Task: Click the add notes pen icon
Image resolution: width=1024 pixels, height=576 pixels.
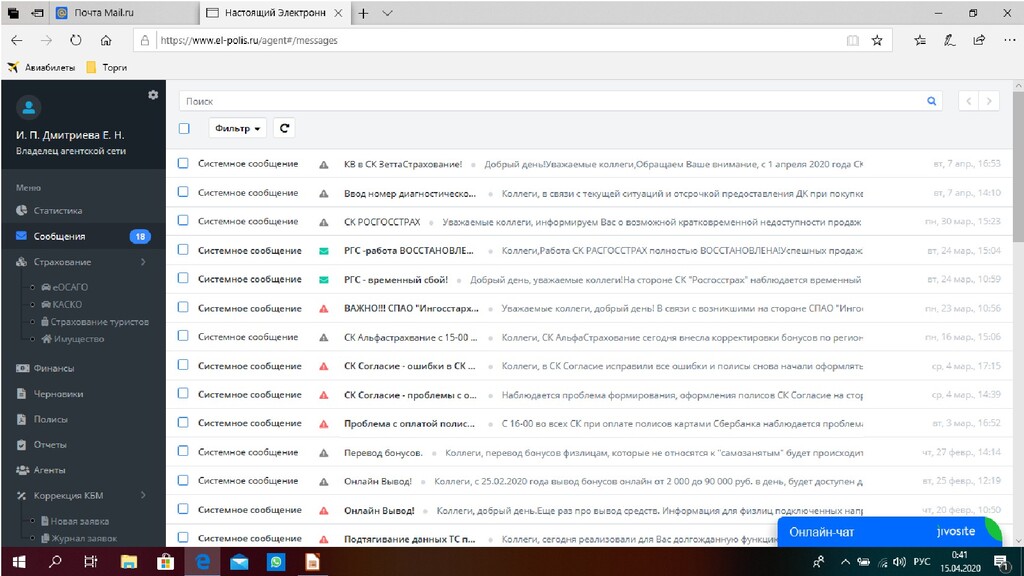Action: pyautogui.click(x=950, y=40)
